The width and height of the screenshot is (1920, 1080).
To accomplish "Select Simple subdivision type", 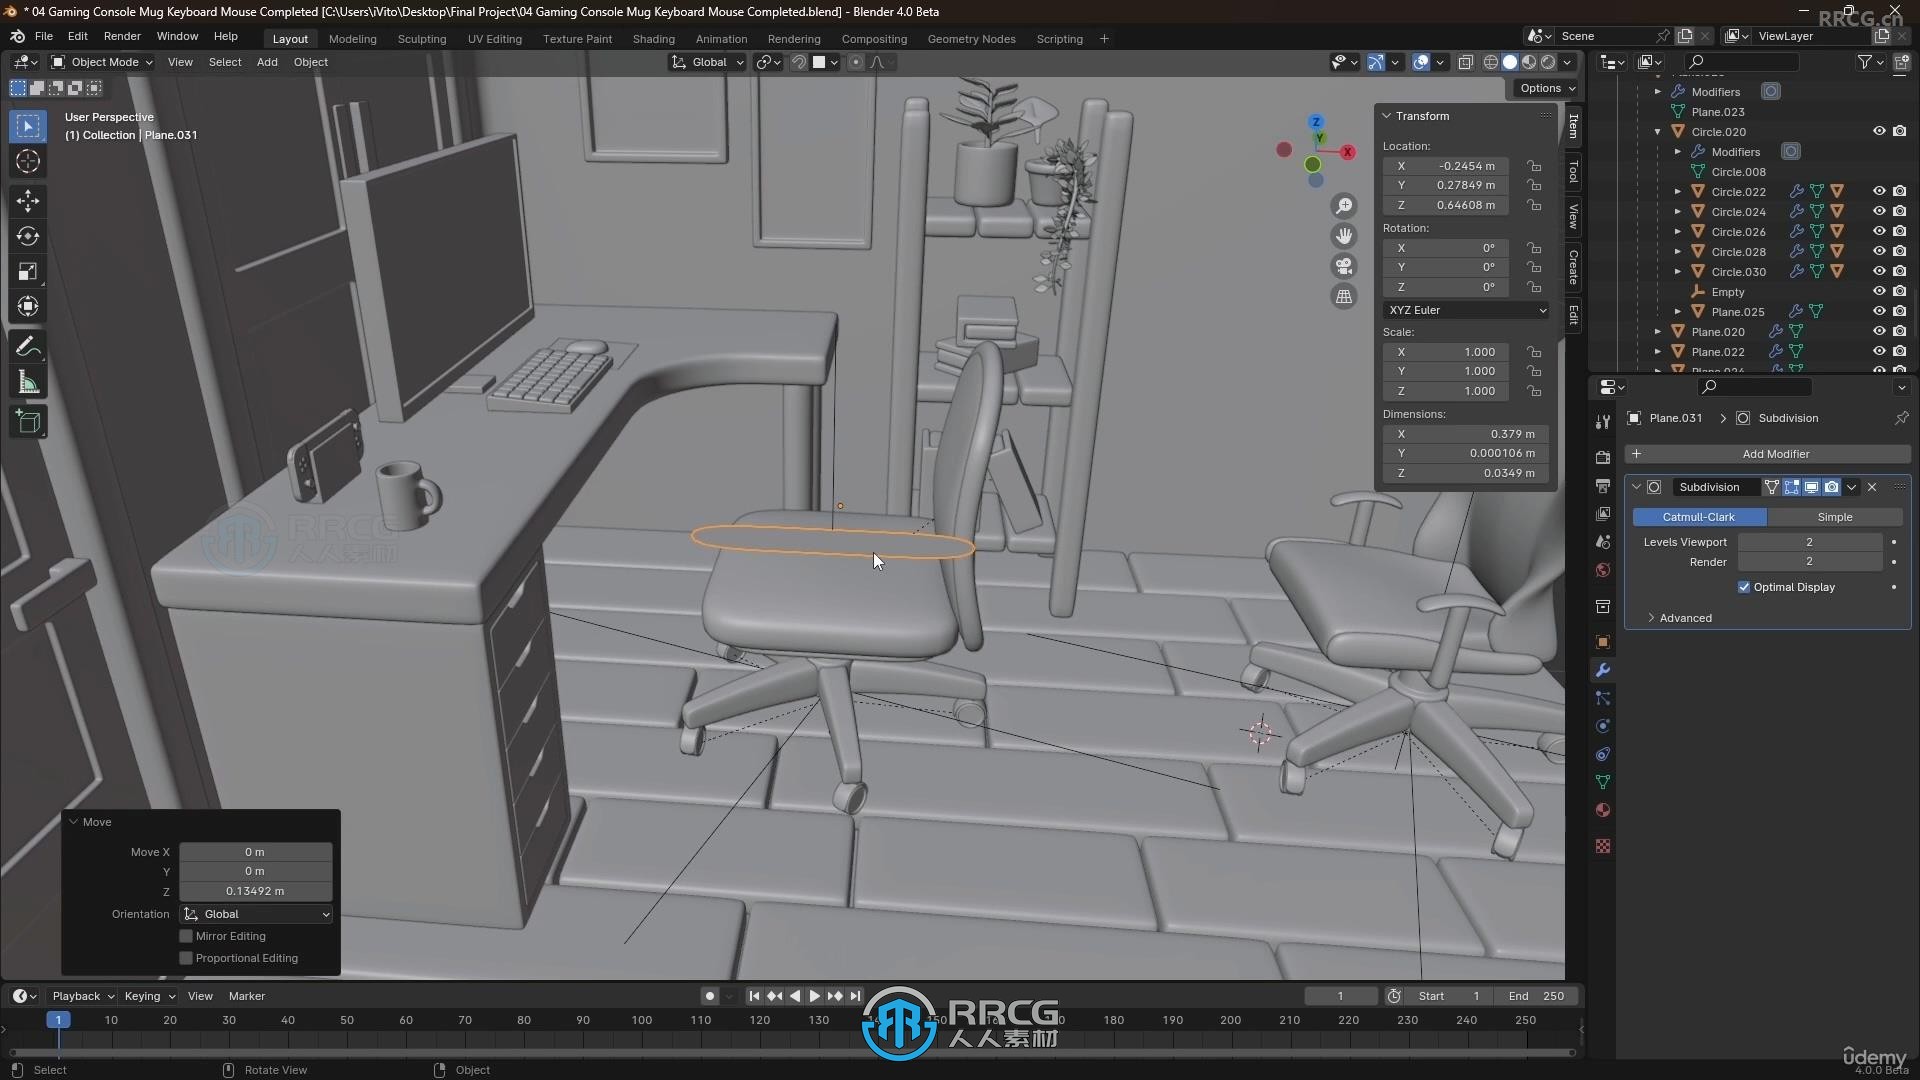I will click(x=1834, y=517).
